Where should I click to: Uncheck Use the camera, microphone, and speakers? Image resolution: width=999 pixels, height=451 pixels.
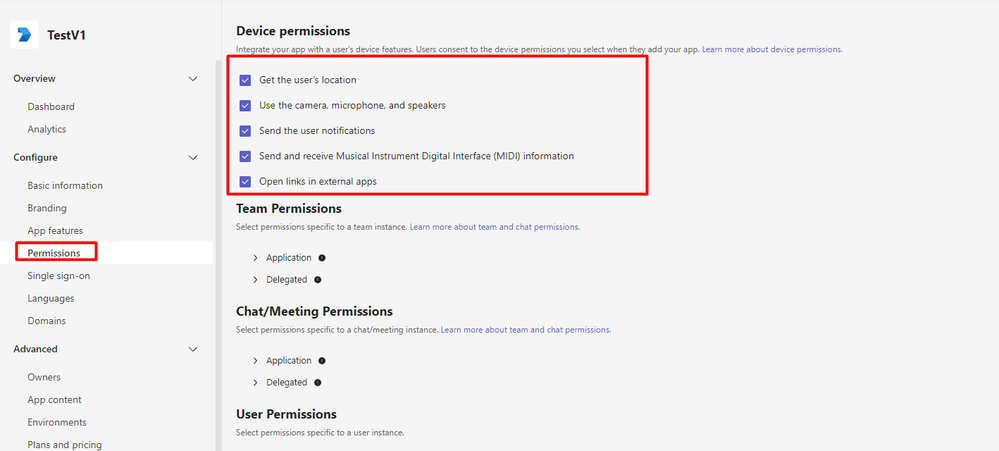(245, 106)
